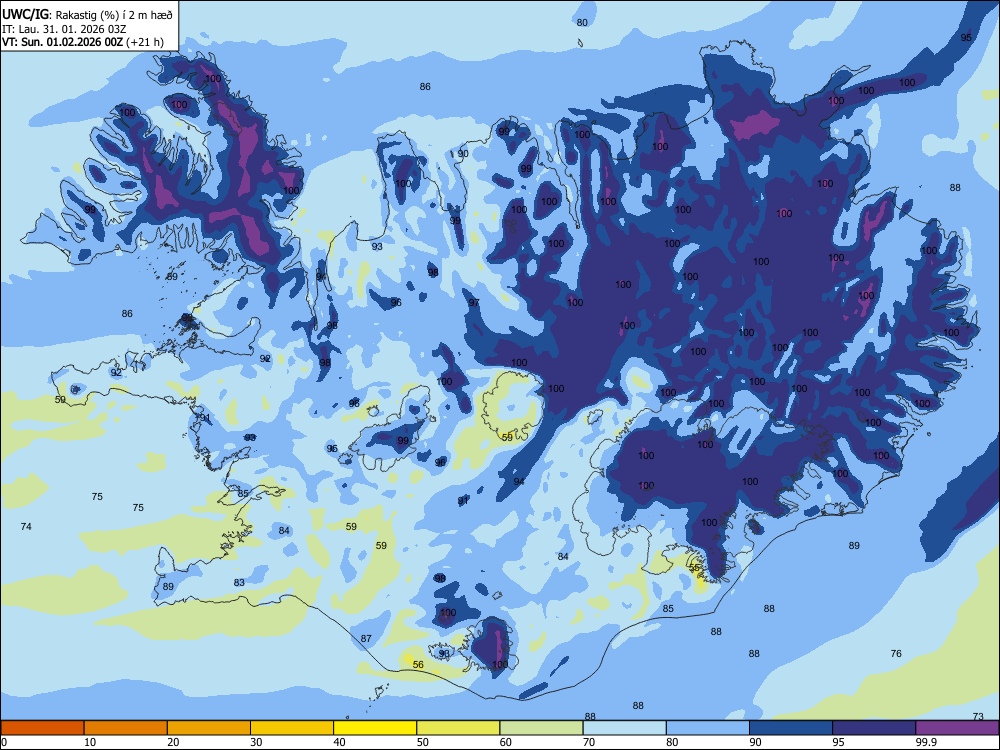Select the light green 60–70 legend swatch
The width and height of the screenshot is (1000, 750).
click(x=541, y=728)
